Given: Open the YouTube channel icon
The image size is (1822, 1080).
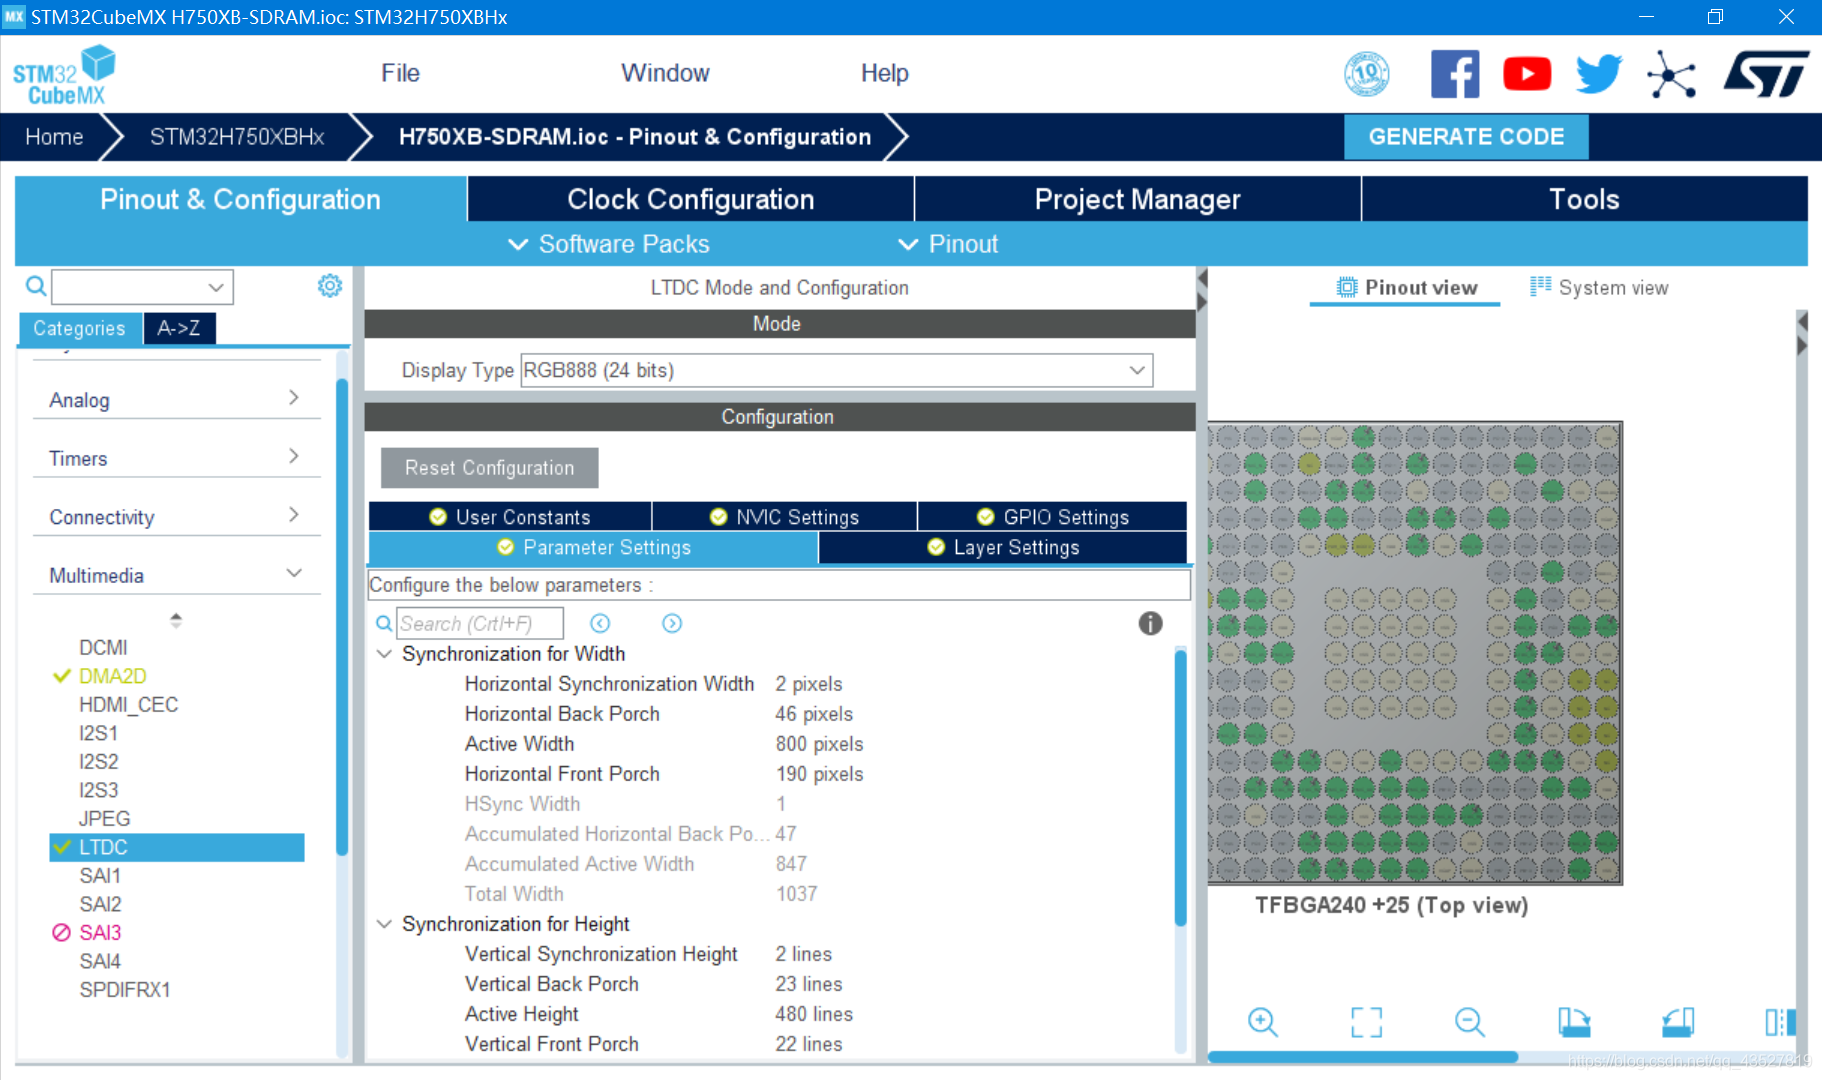Looking at the screenshot, I should [1527, 74].
